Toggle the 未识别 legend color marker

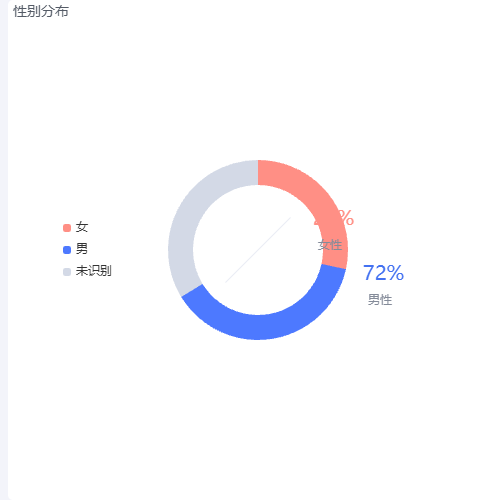(67, 272)
